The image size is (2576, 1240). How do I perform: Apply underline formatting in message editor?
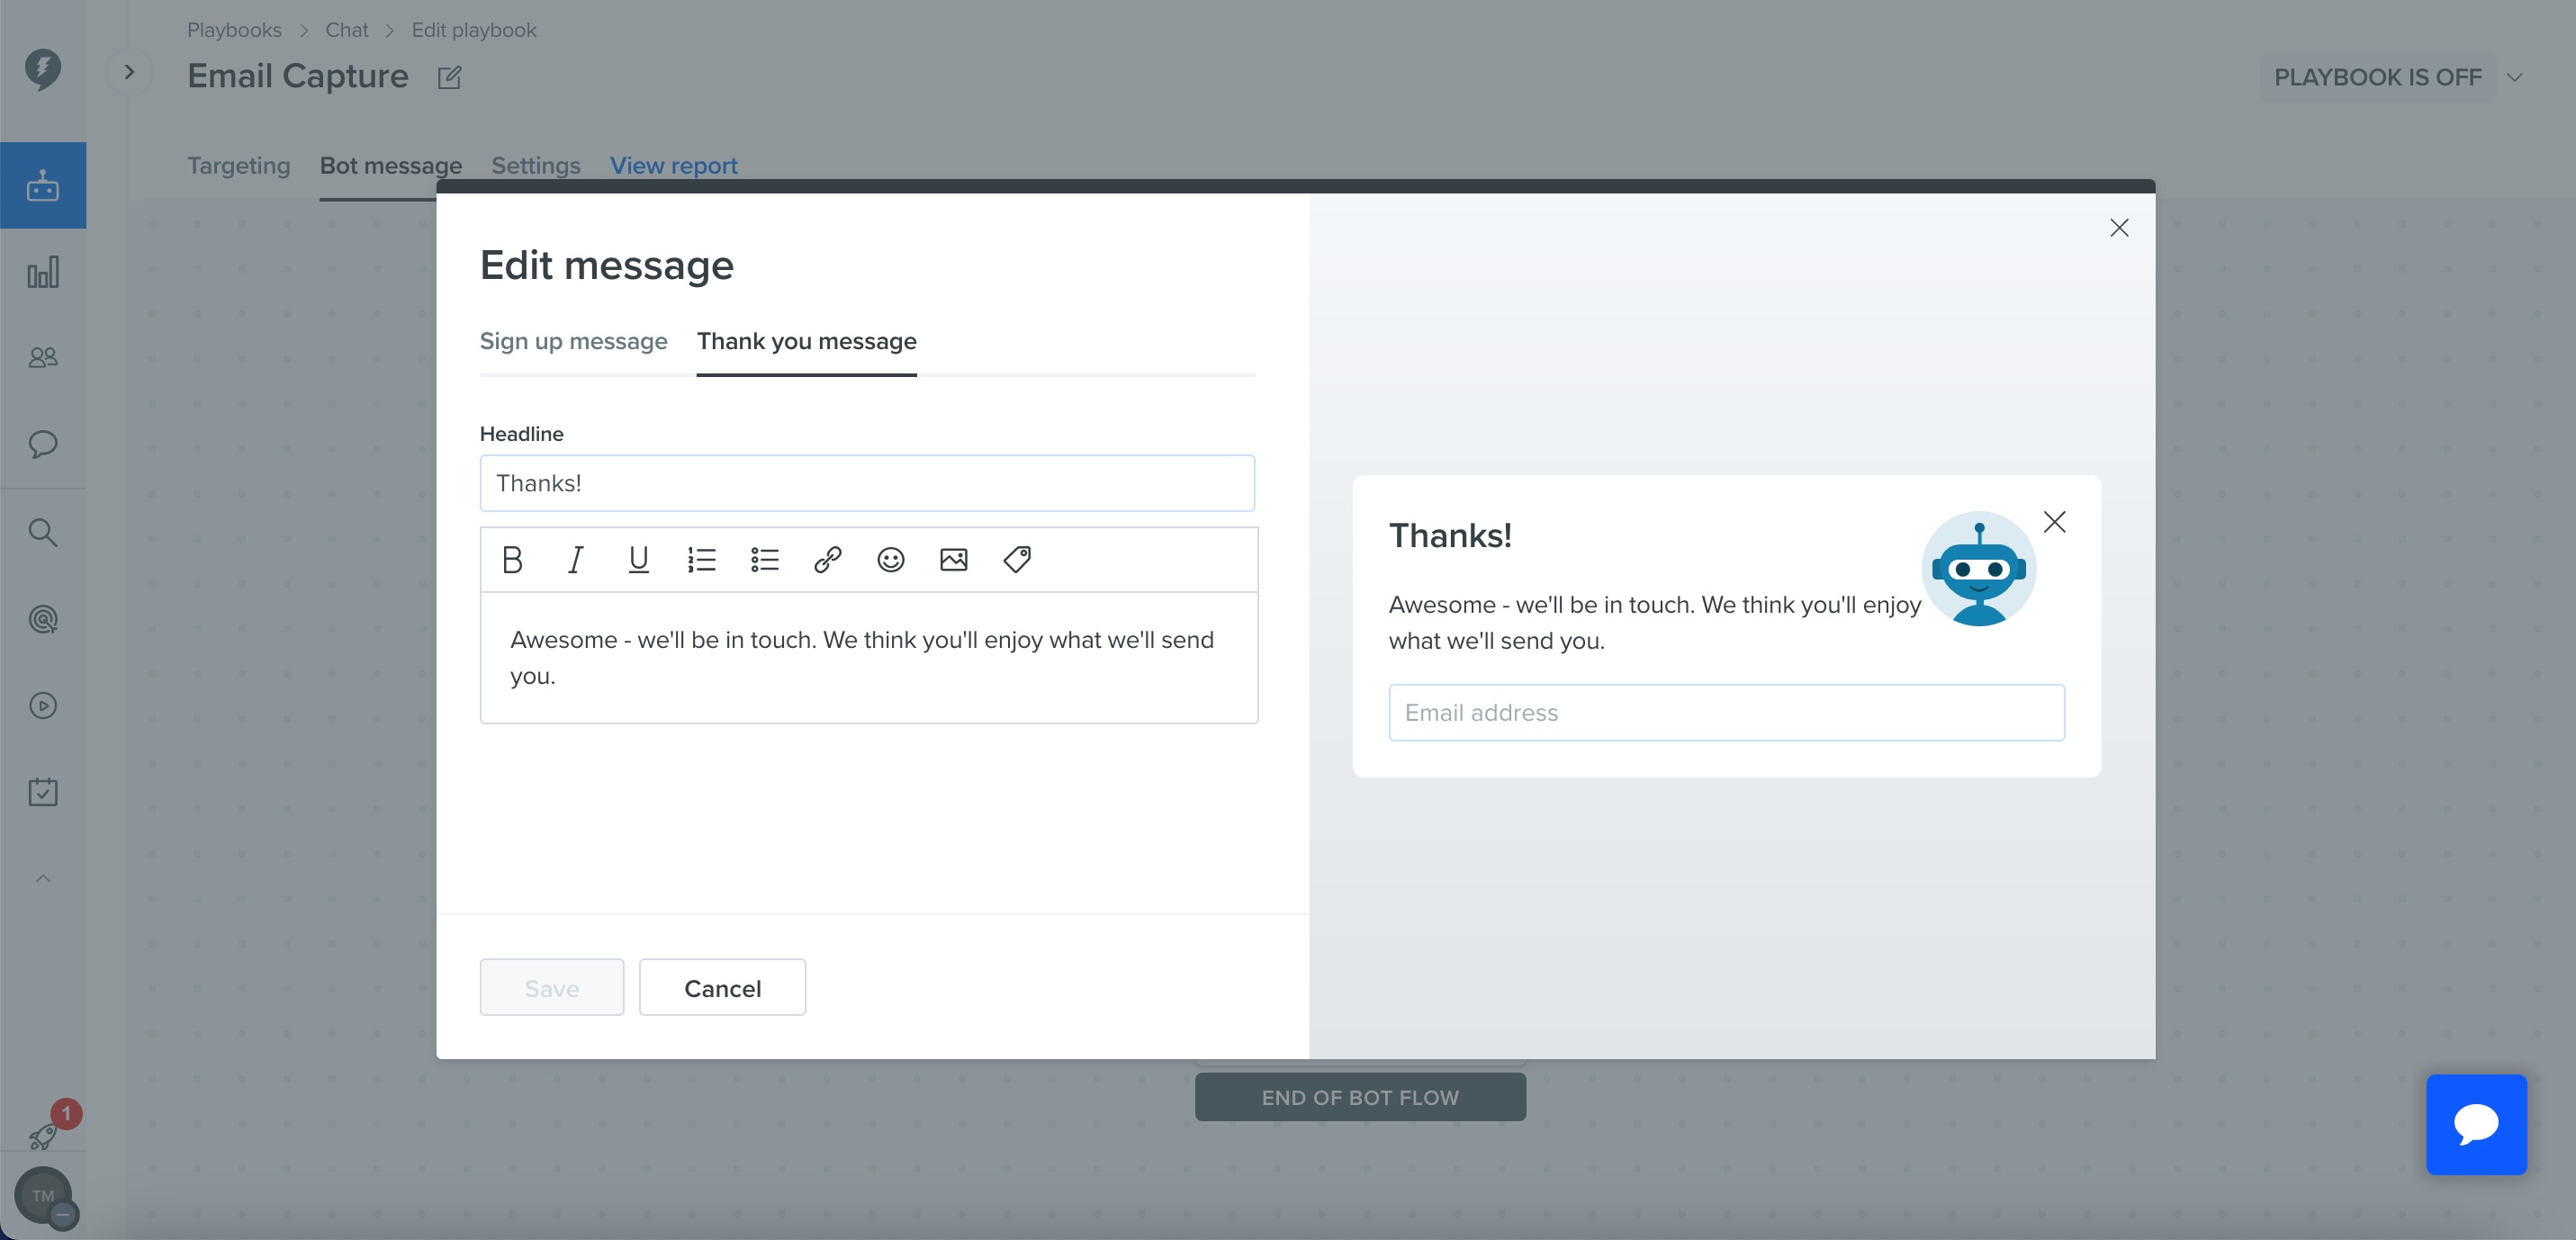point(638,559)
